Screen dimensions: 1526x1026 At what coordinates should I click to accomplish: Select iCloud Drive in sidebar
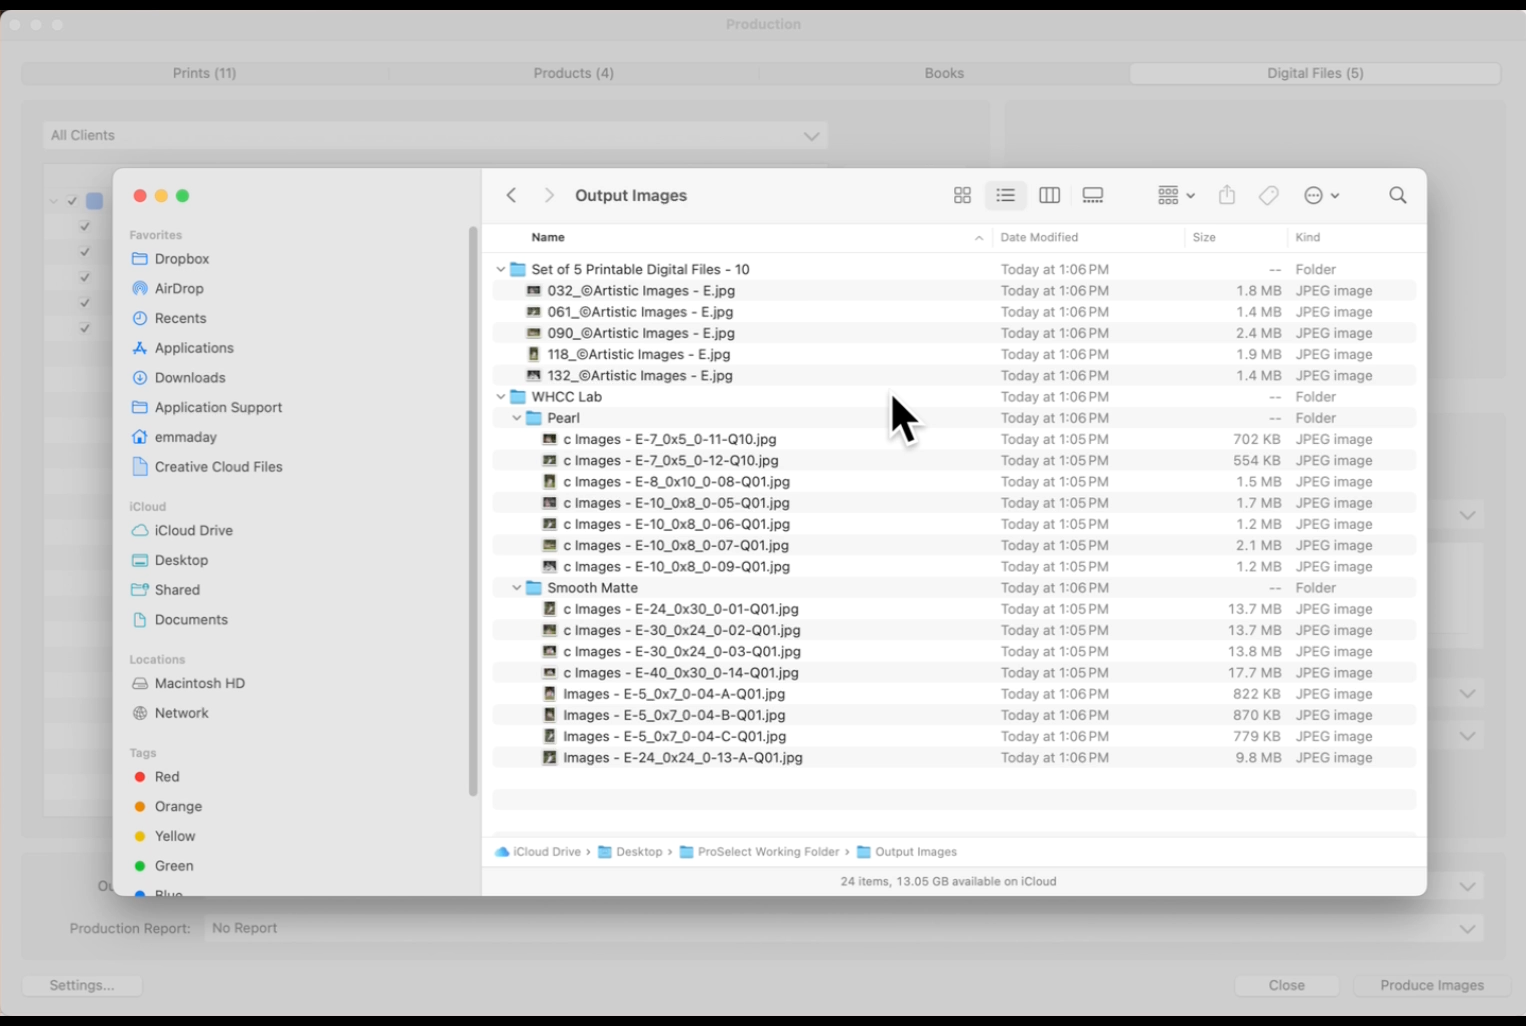click(193, 531)
